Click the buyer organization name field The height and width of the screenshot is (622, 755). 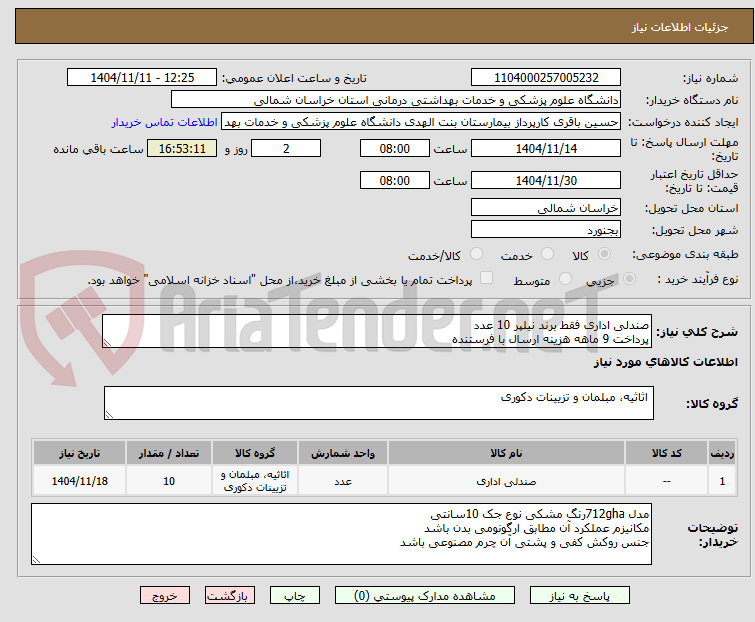396,100
